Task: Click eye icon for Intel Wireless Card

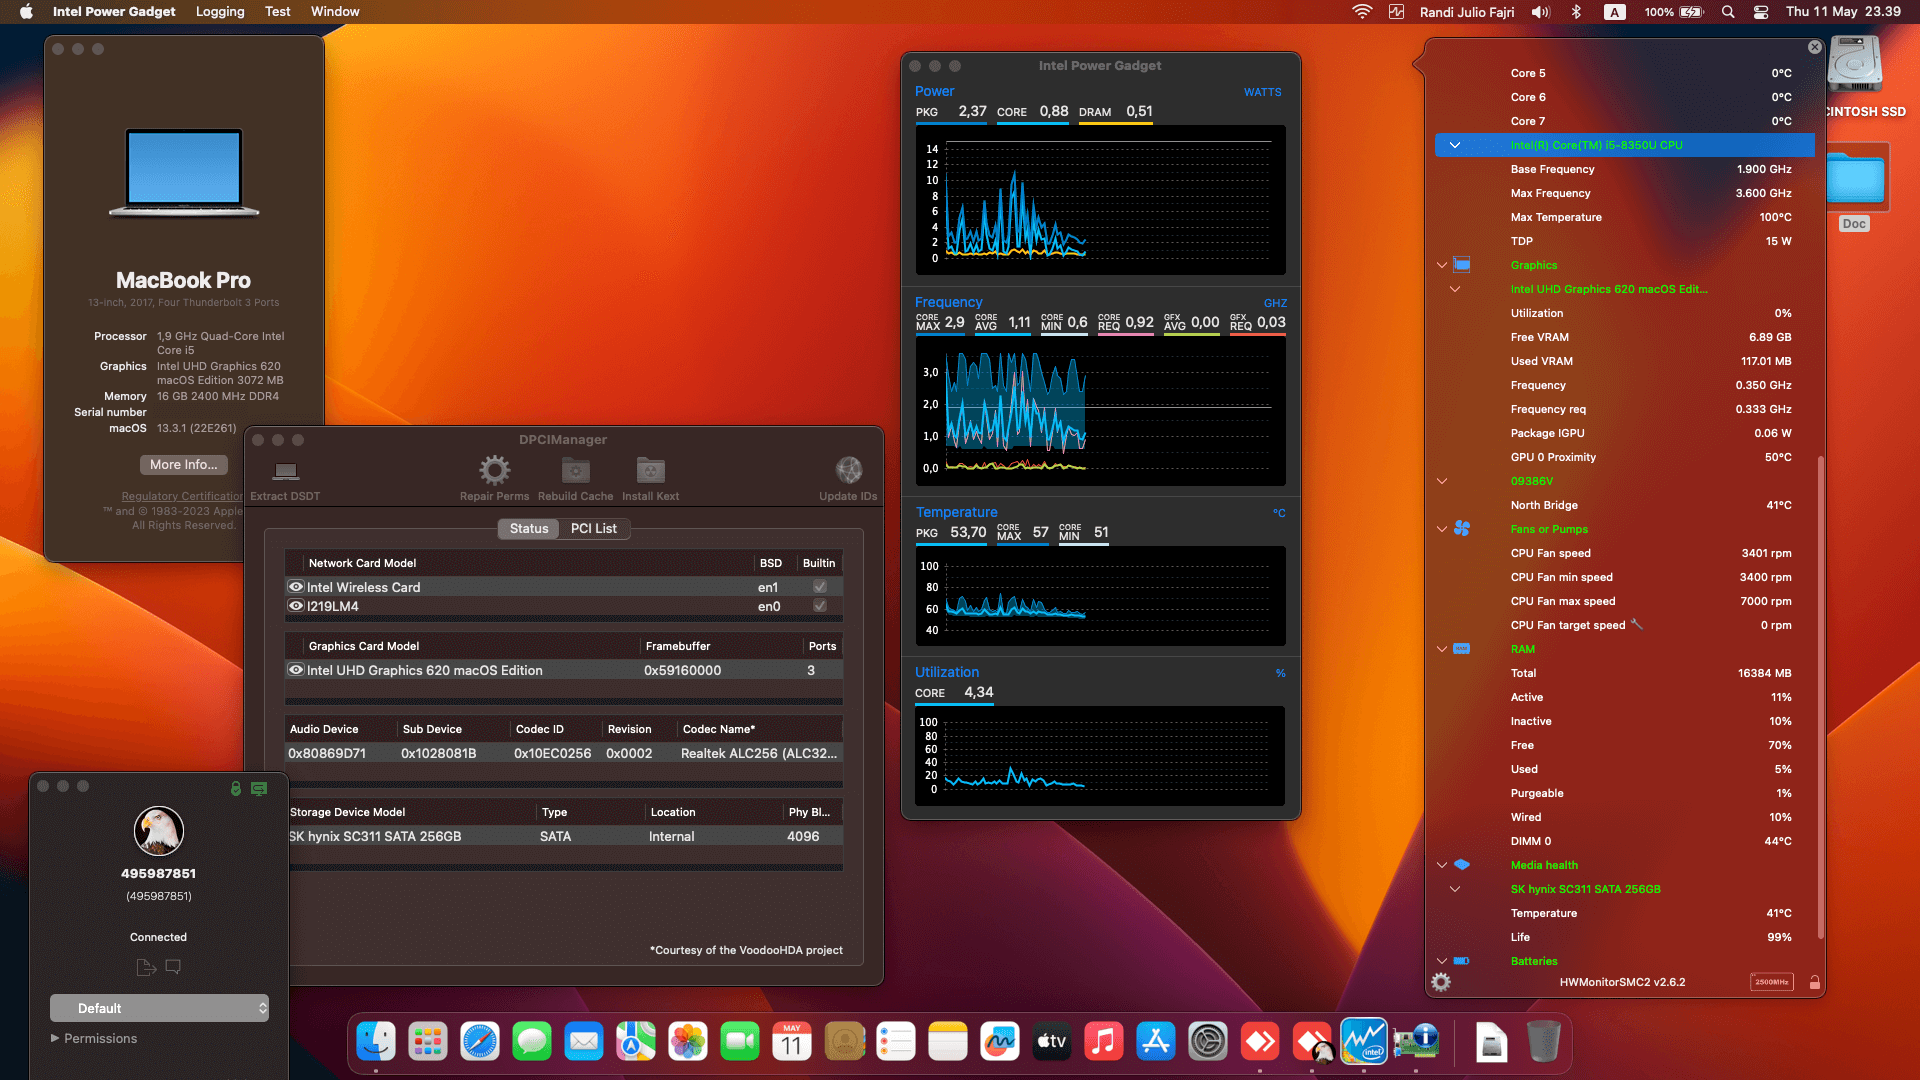Action: coord(296,587)
